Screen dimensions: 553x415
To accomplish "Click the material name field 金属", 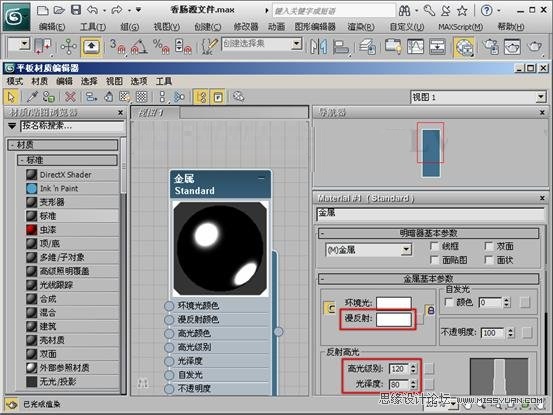I will [x=430, y=213].
